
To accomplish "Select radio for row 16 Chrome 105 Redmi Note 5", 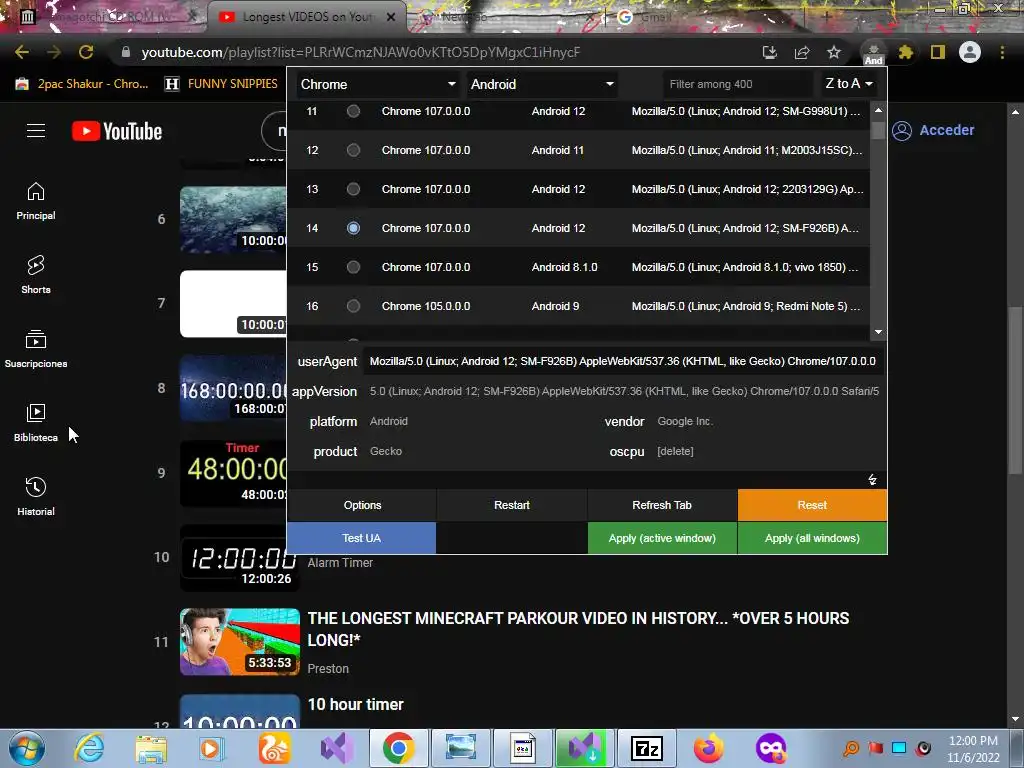I will click(353, 306).
